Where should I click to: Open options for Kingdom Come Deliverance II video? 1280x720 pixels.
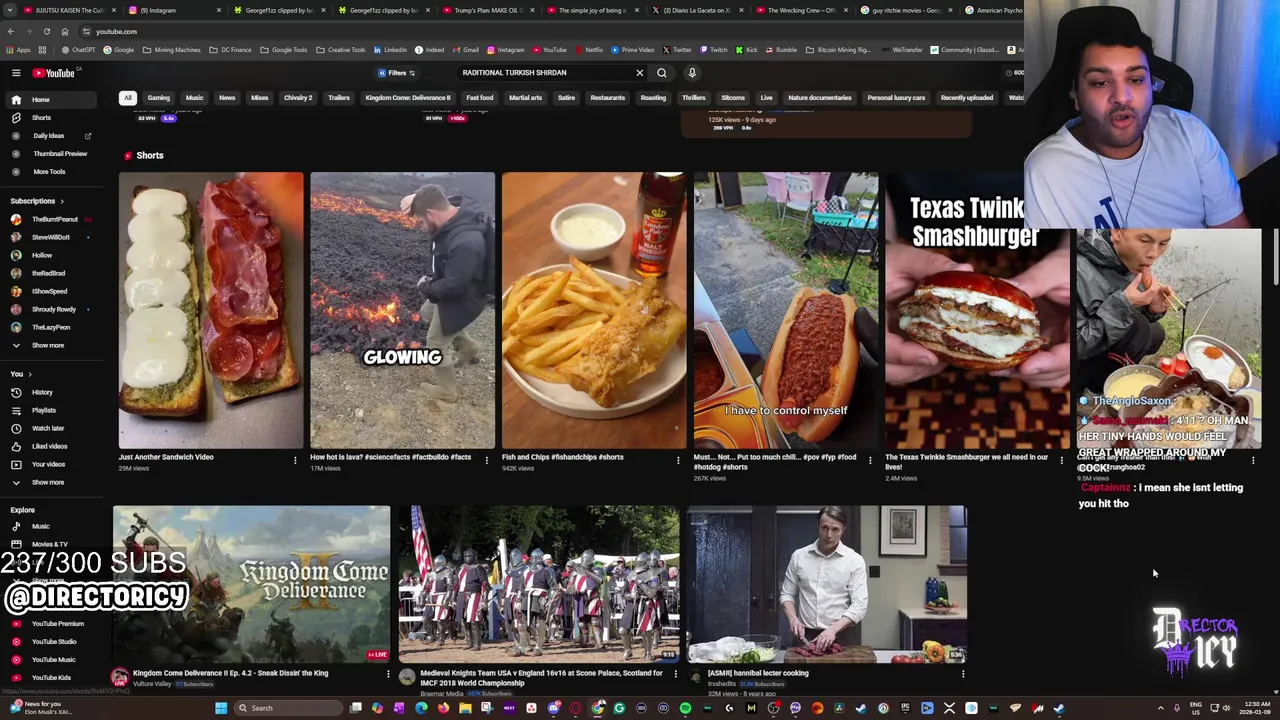point(388,674)
